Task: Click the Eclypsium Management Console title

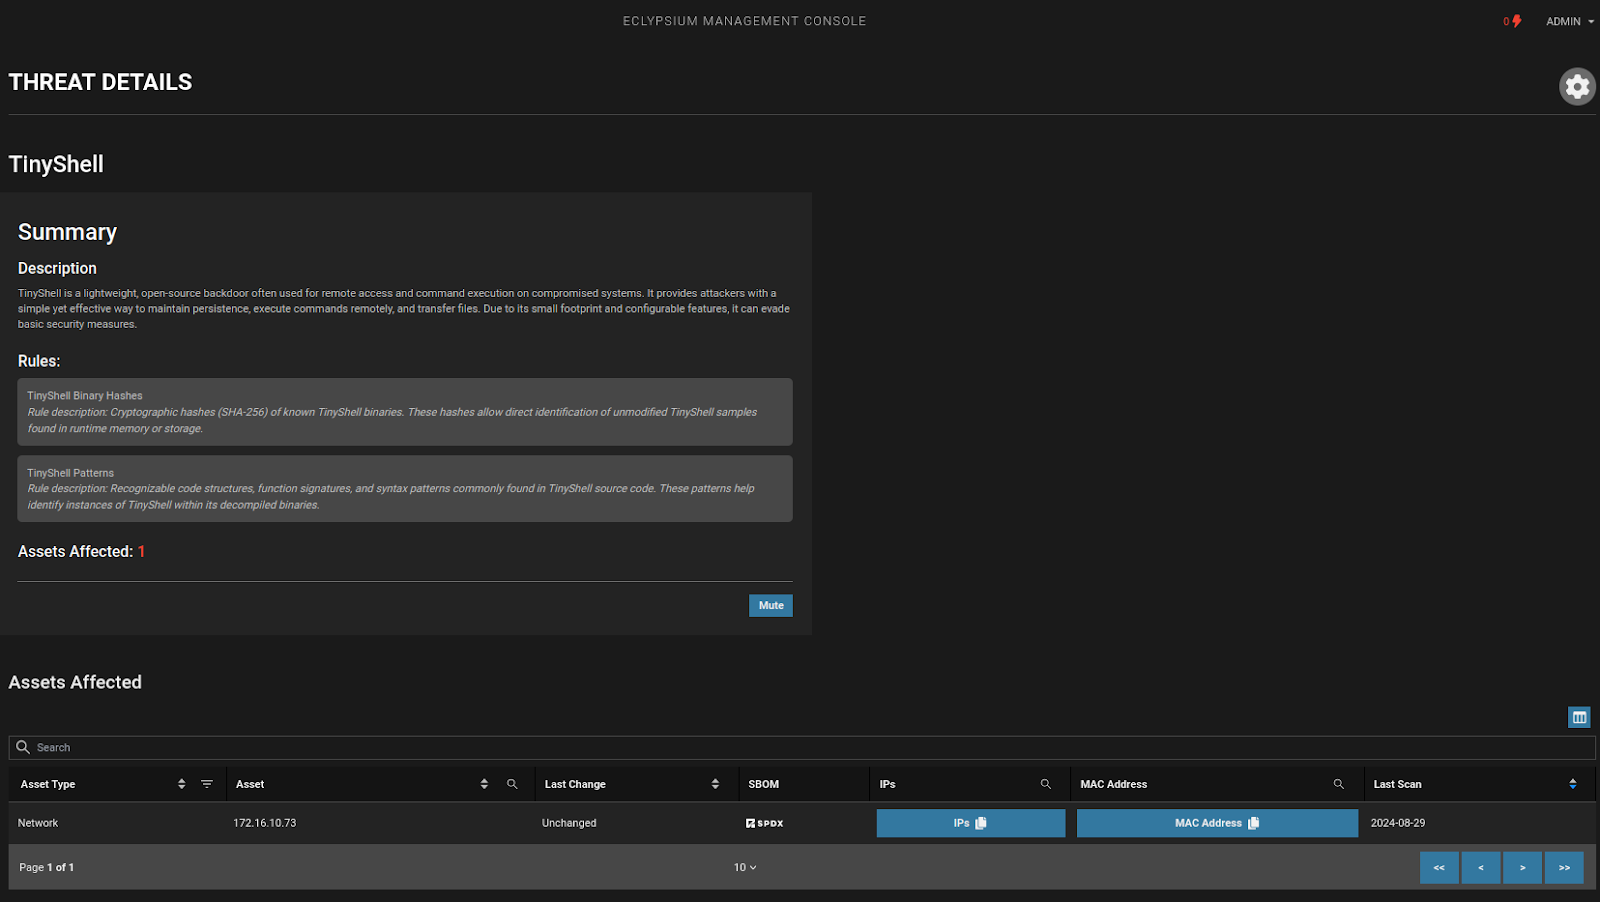Action: (745, 21)
